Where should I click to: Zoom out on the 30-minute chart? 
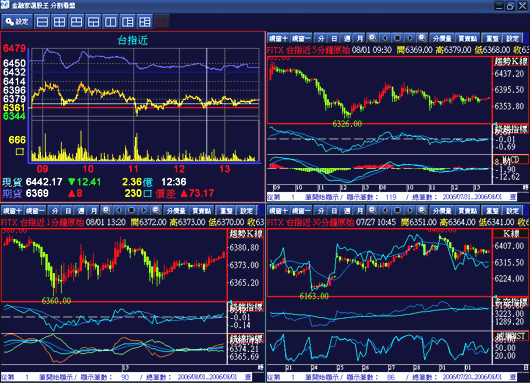point(422,211)
